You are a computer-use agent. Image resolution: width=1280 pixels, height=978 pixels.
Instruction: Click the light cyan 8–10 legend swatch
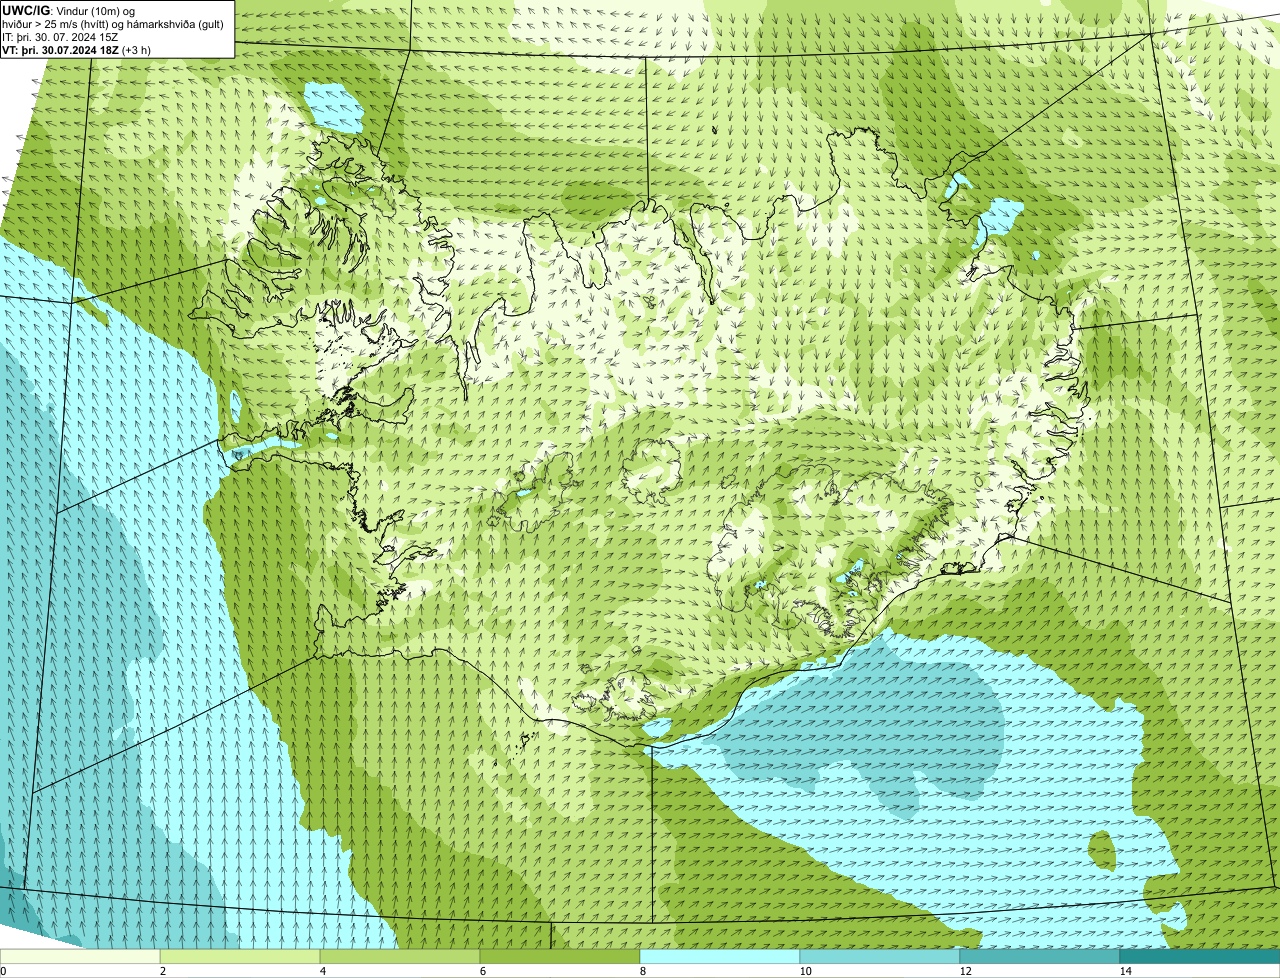click(720, 956)
